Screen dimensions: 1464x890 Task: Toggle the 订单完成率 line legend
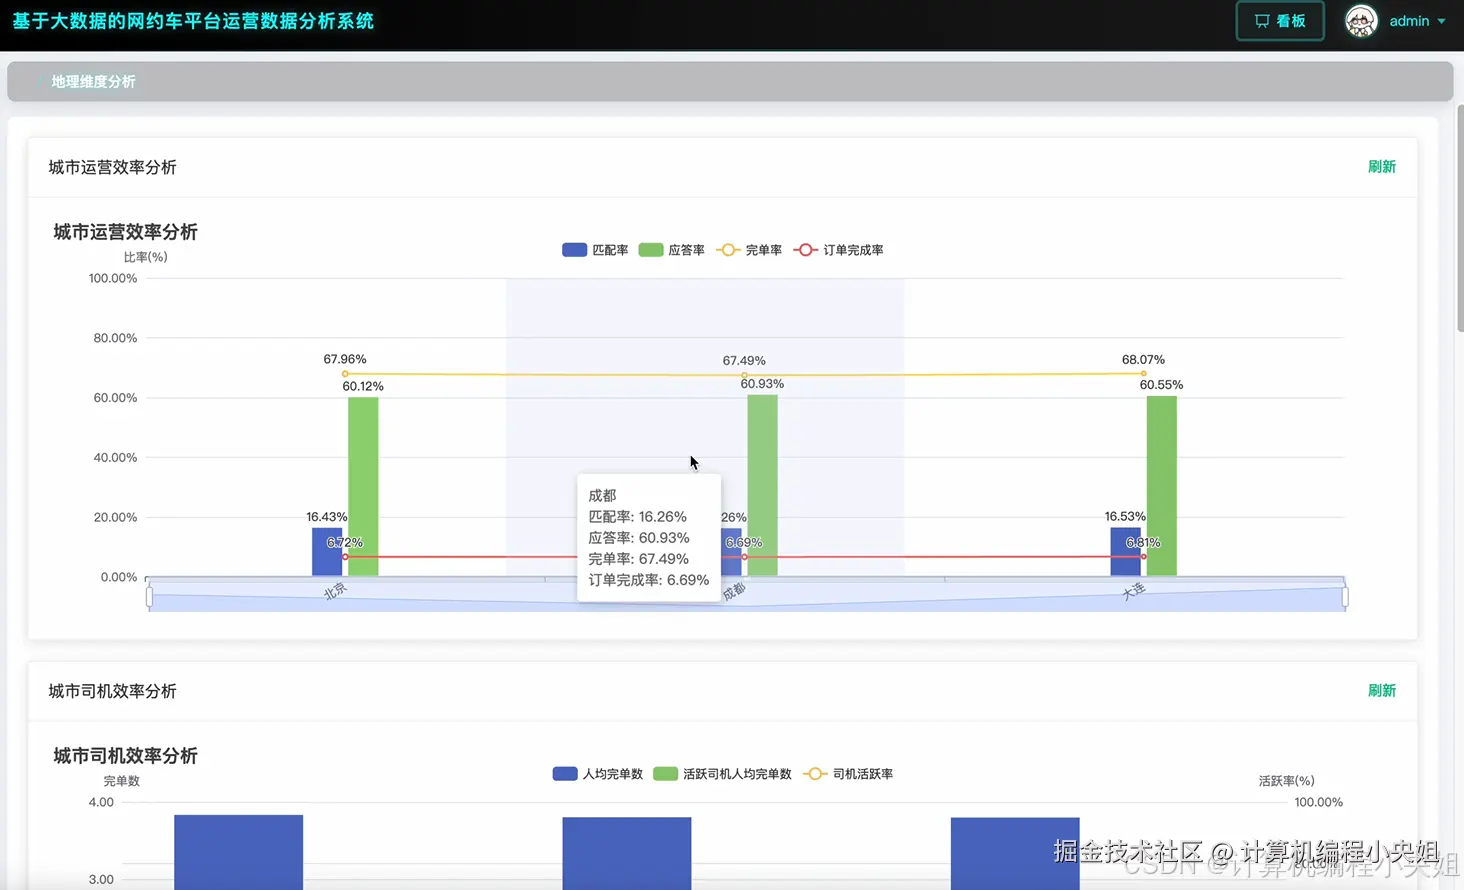pyautogui.click(x=838, y=250)
